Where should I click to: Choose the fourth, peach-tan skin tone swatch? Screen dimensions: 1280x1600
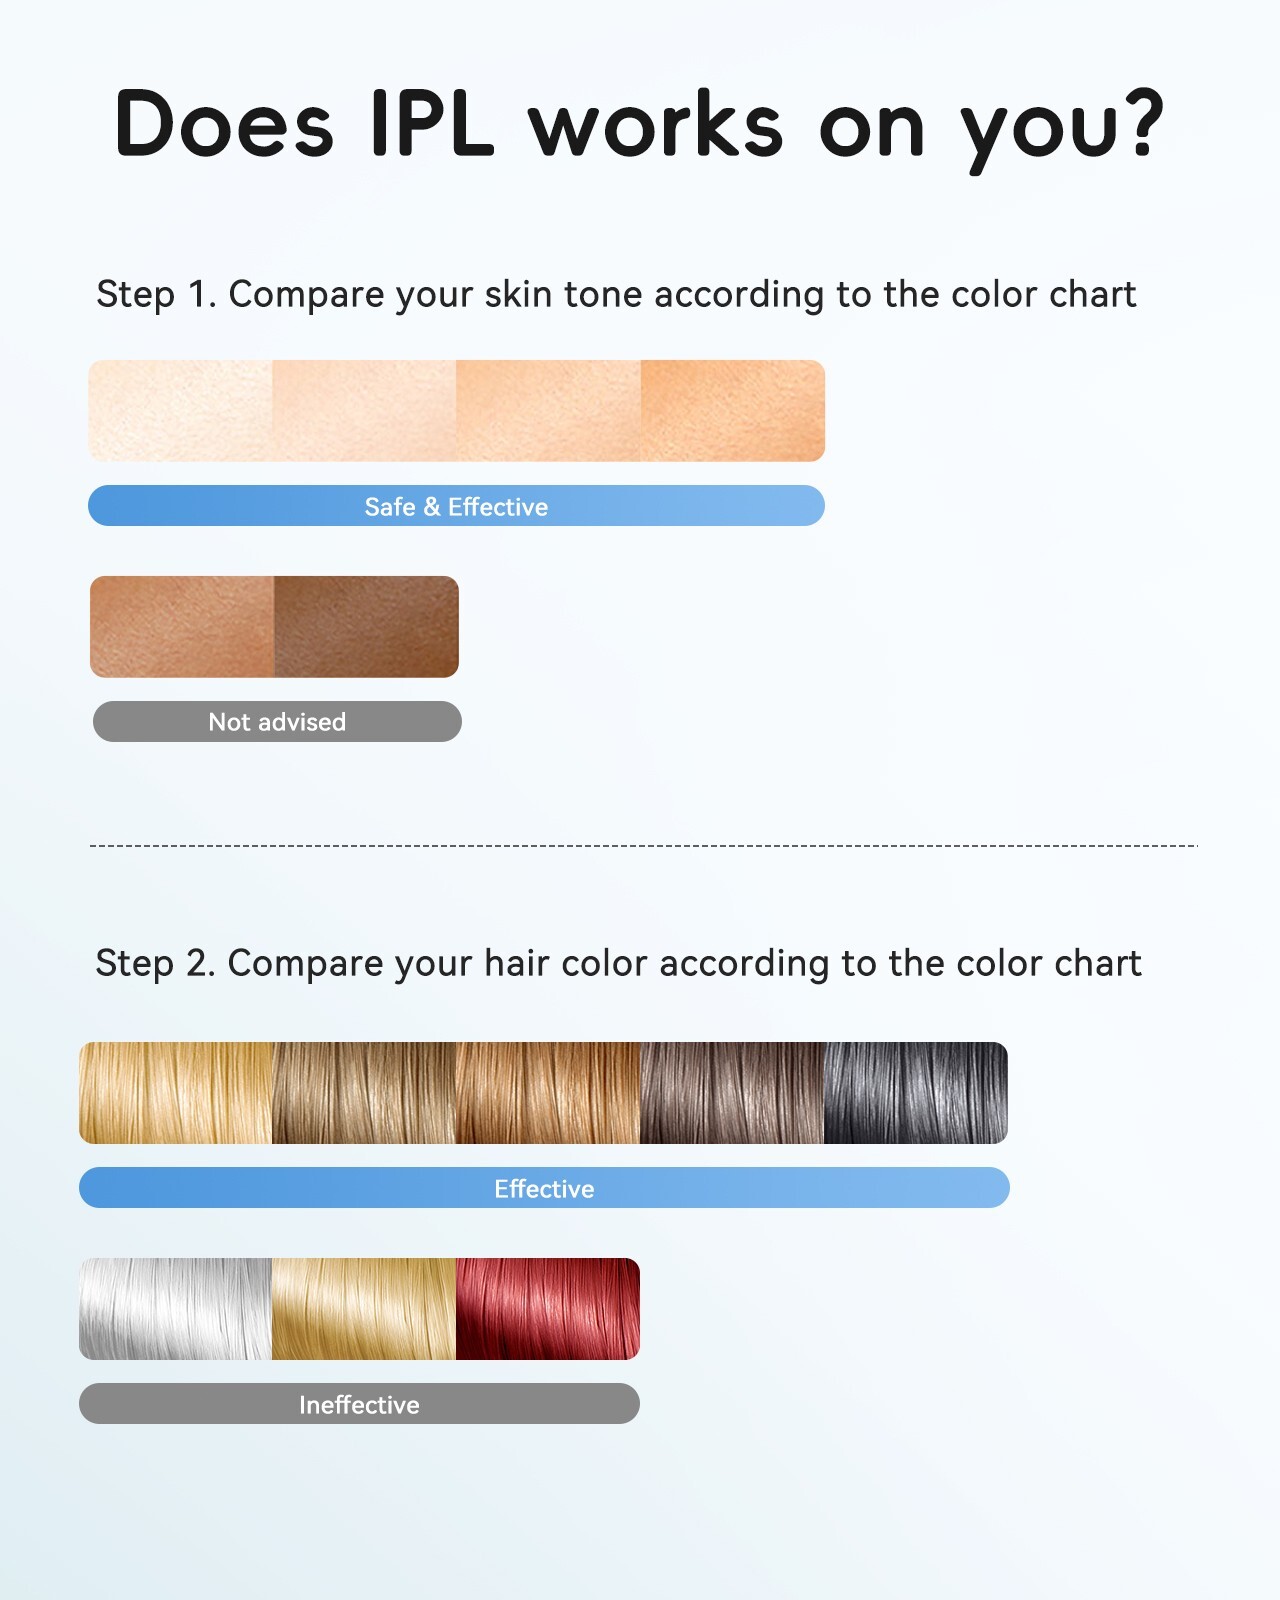[x=733, y=411]
